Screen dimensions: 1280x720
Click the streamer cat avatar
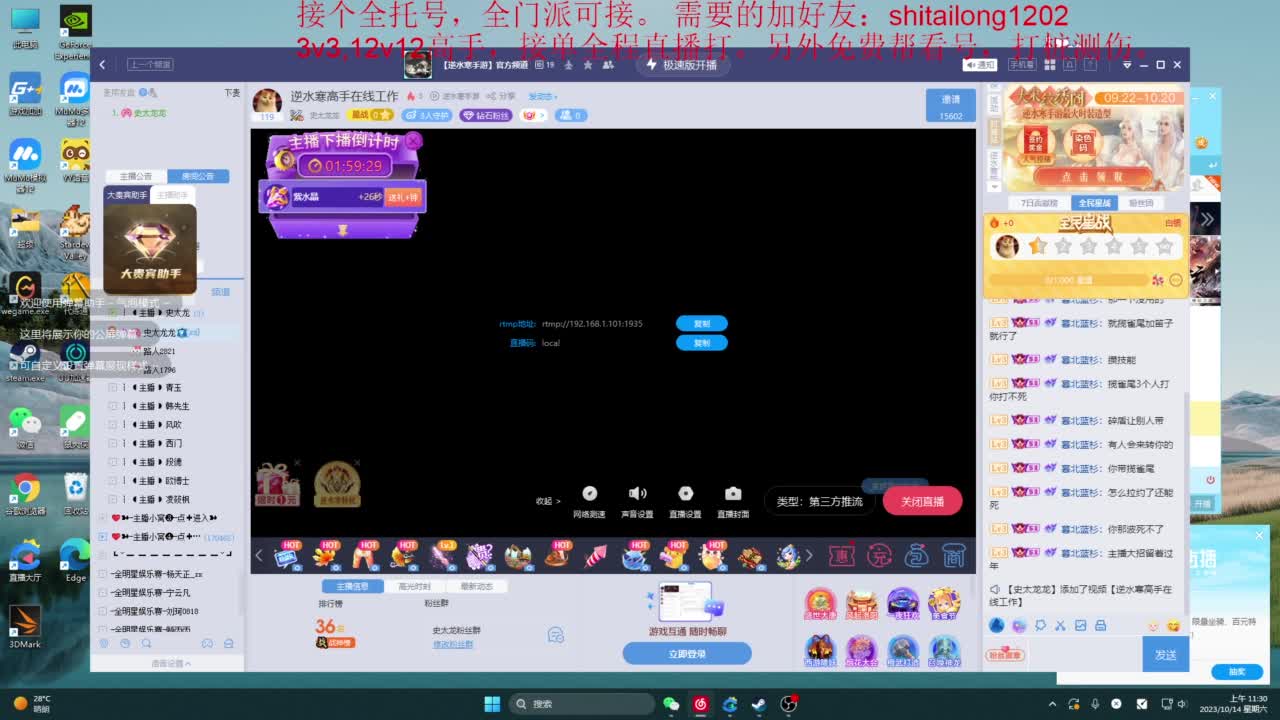coord(267,102)
